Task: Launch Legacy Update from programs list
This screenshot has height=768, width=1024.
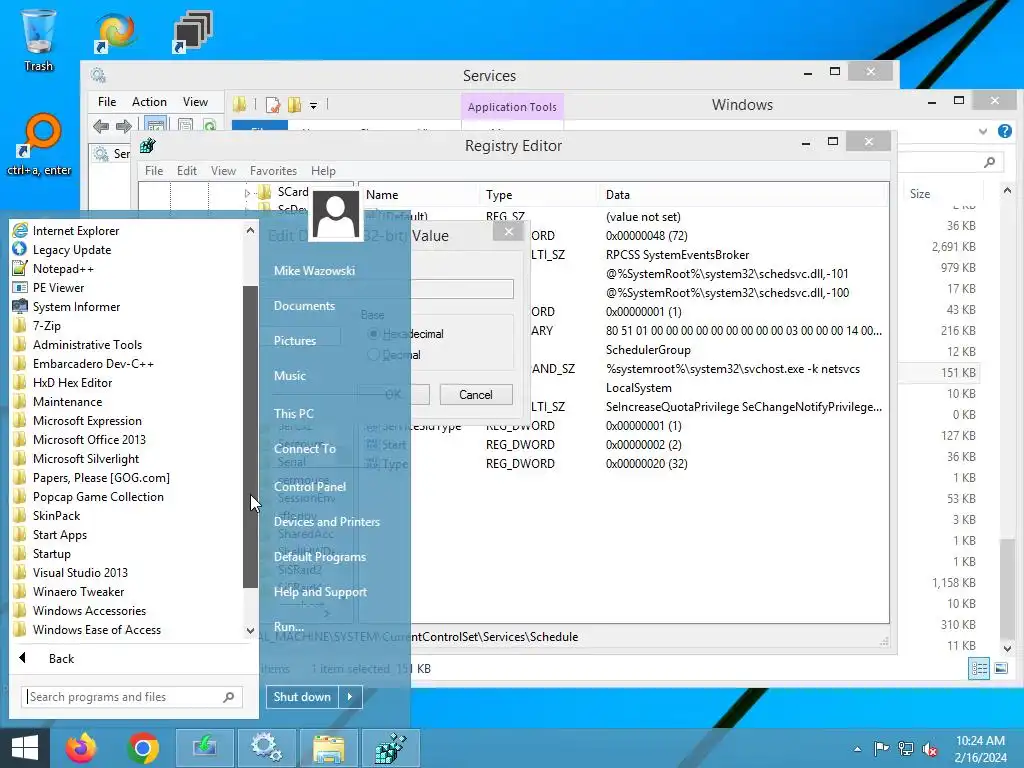Action: [x=72, y=249]
